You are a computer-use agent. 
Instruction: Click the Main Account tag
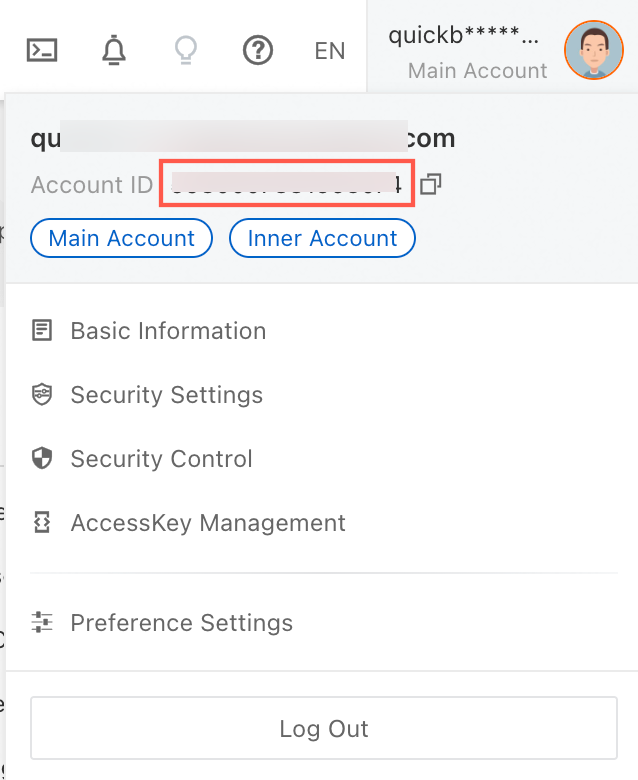click(x=121, y=239)
